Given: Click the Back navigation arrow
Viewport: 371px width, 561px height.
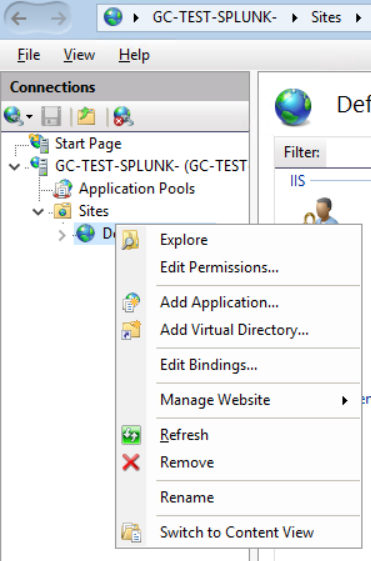Looking at the screenshot, I should pyautogui.click(x=19, y=18).
